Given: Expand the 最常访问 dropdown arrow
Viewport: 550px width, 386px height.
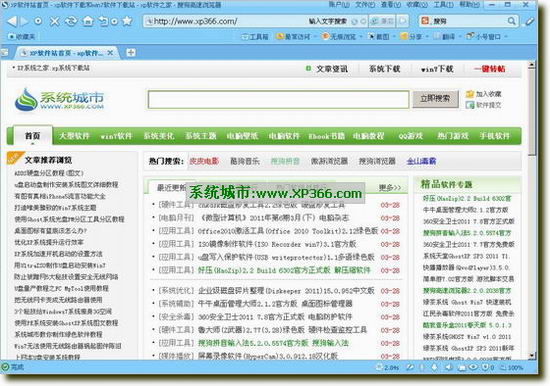Looking at the screenshot, I should (x=315, y=36).
